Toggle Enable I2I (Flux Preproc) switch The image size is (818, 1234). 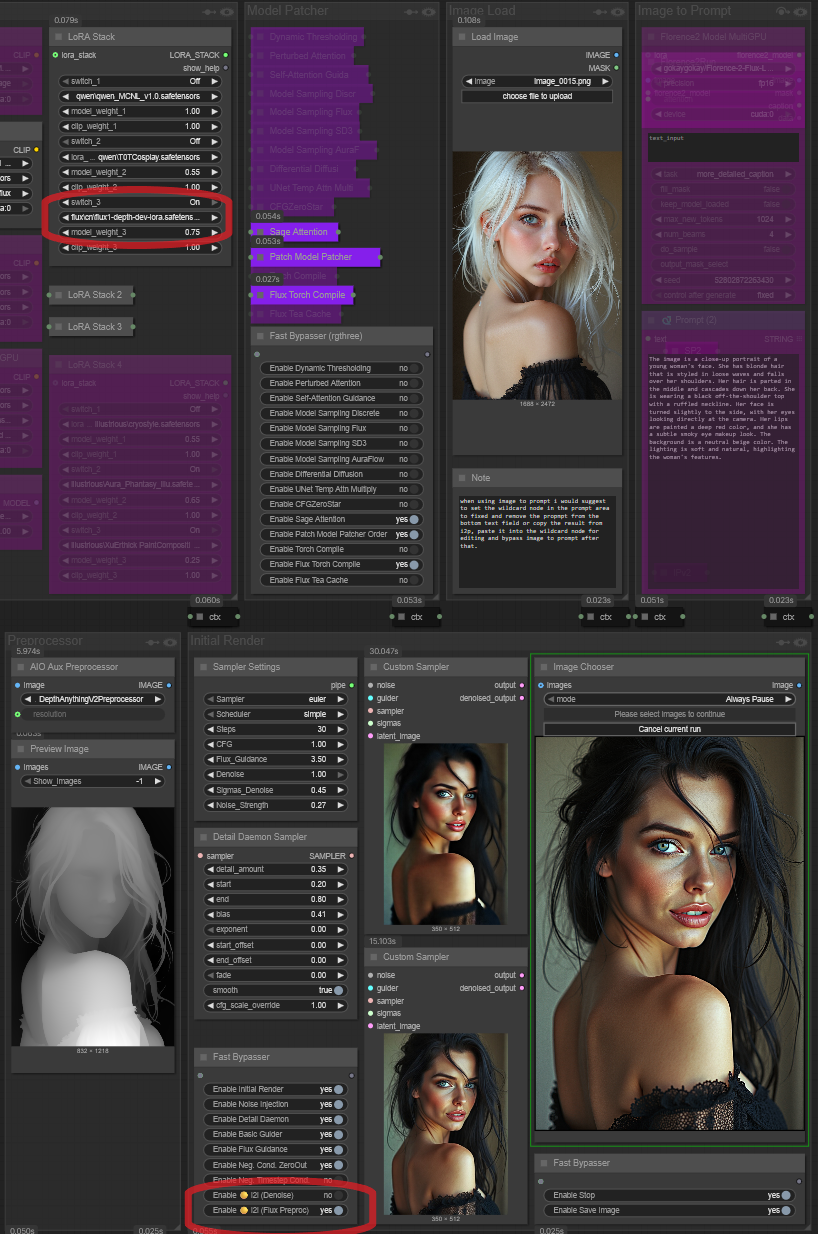(339, 1210)
